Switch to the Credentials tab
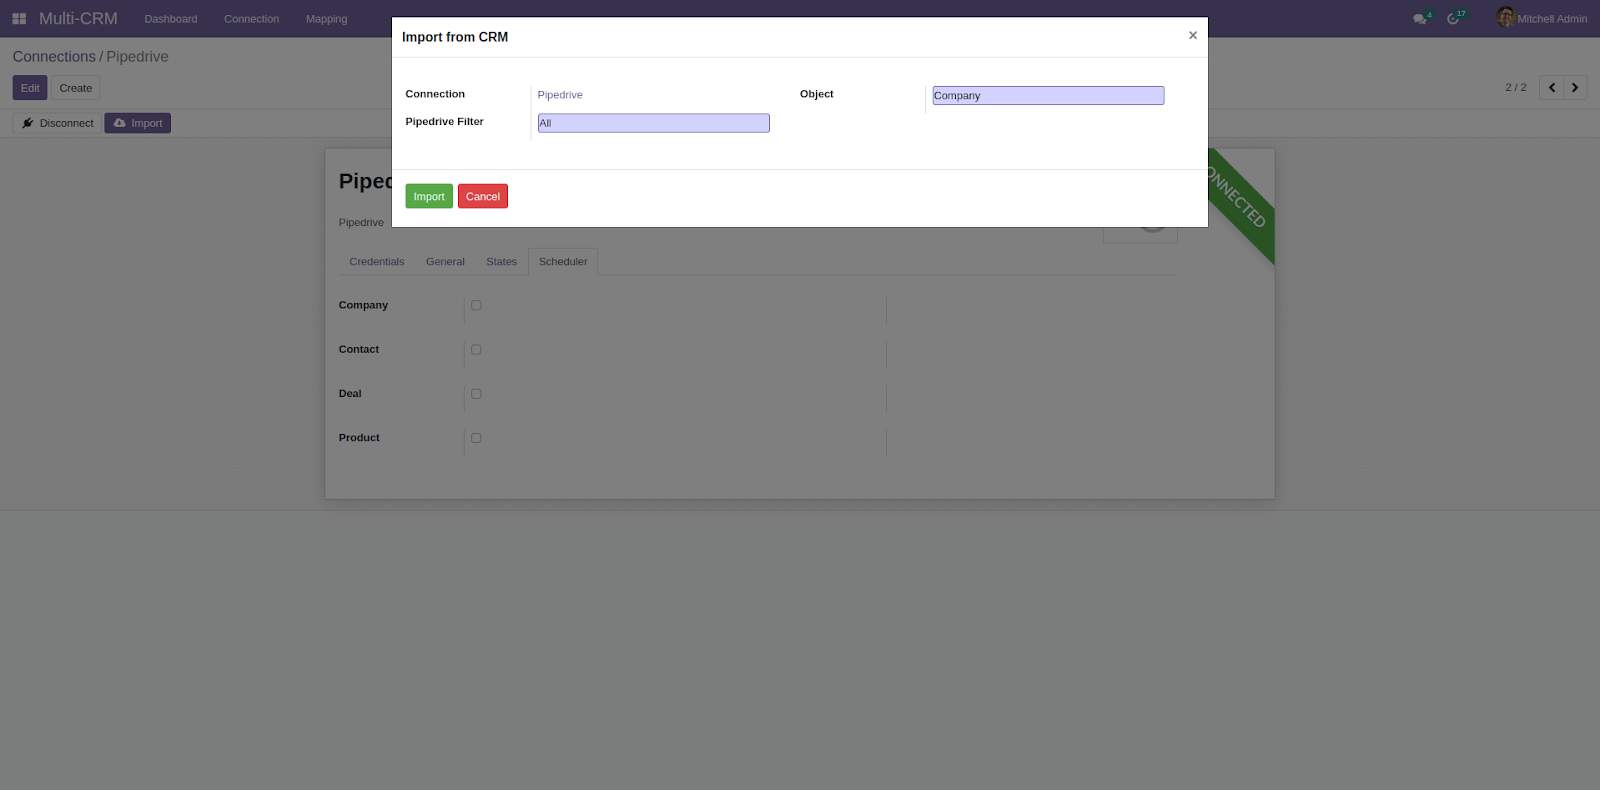 [x=377, y=262]
